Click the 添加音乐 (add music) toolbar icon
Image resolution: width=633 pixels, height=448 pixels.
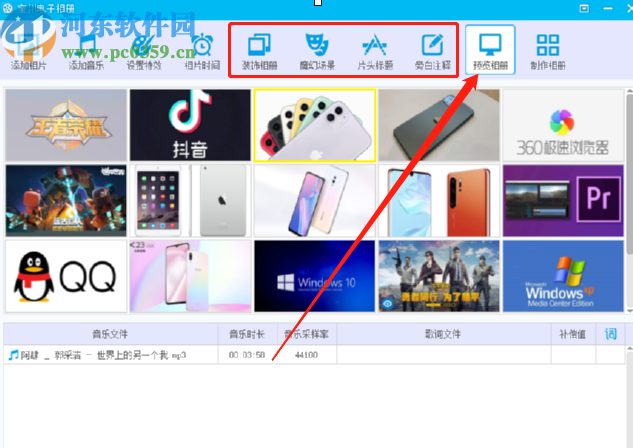tap(86, 45)
